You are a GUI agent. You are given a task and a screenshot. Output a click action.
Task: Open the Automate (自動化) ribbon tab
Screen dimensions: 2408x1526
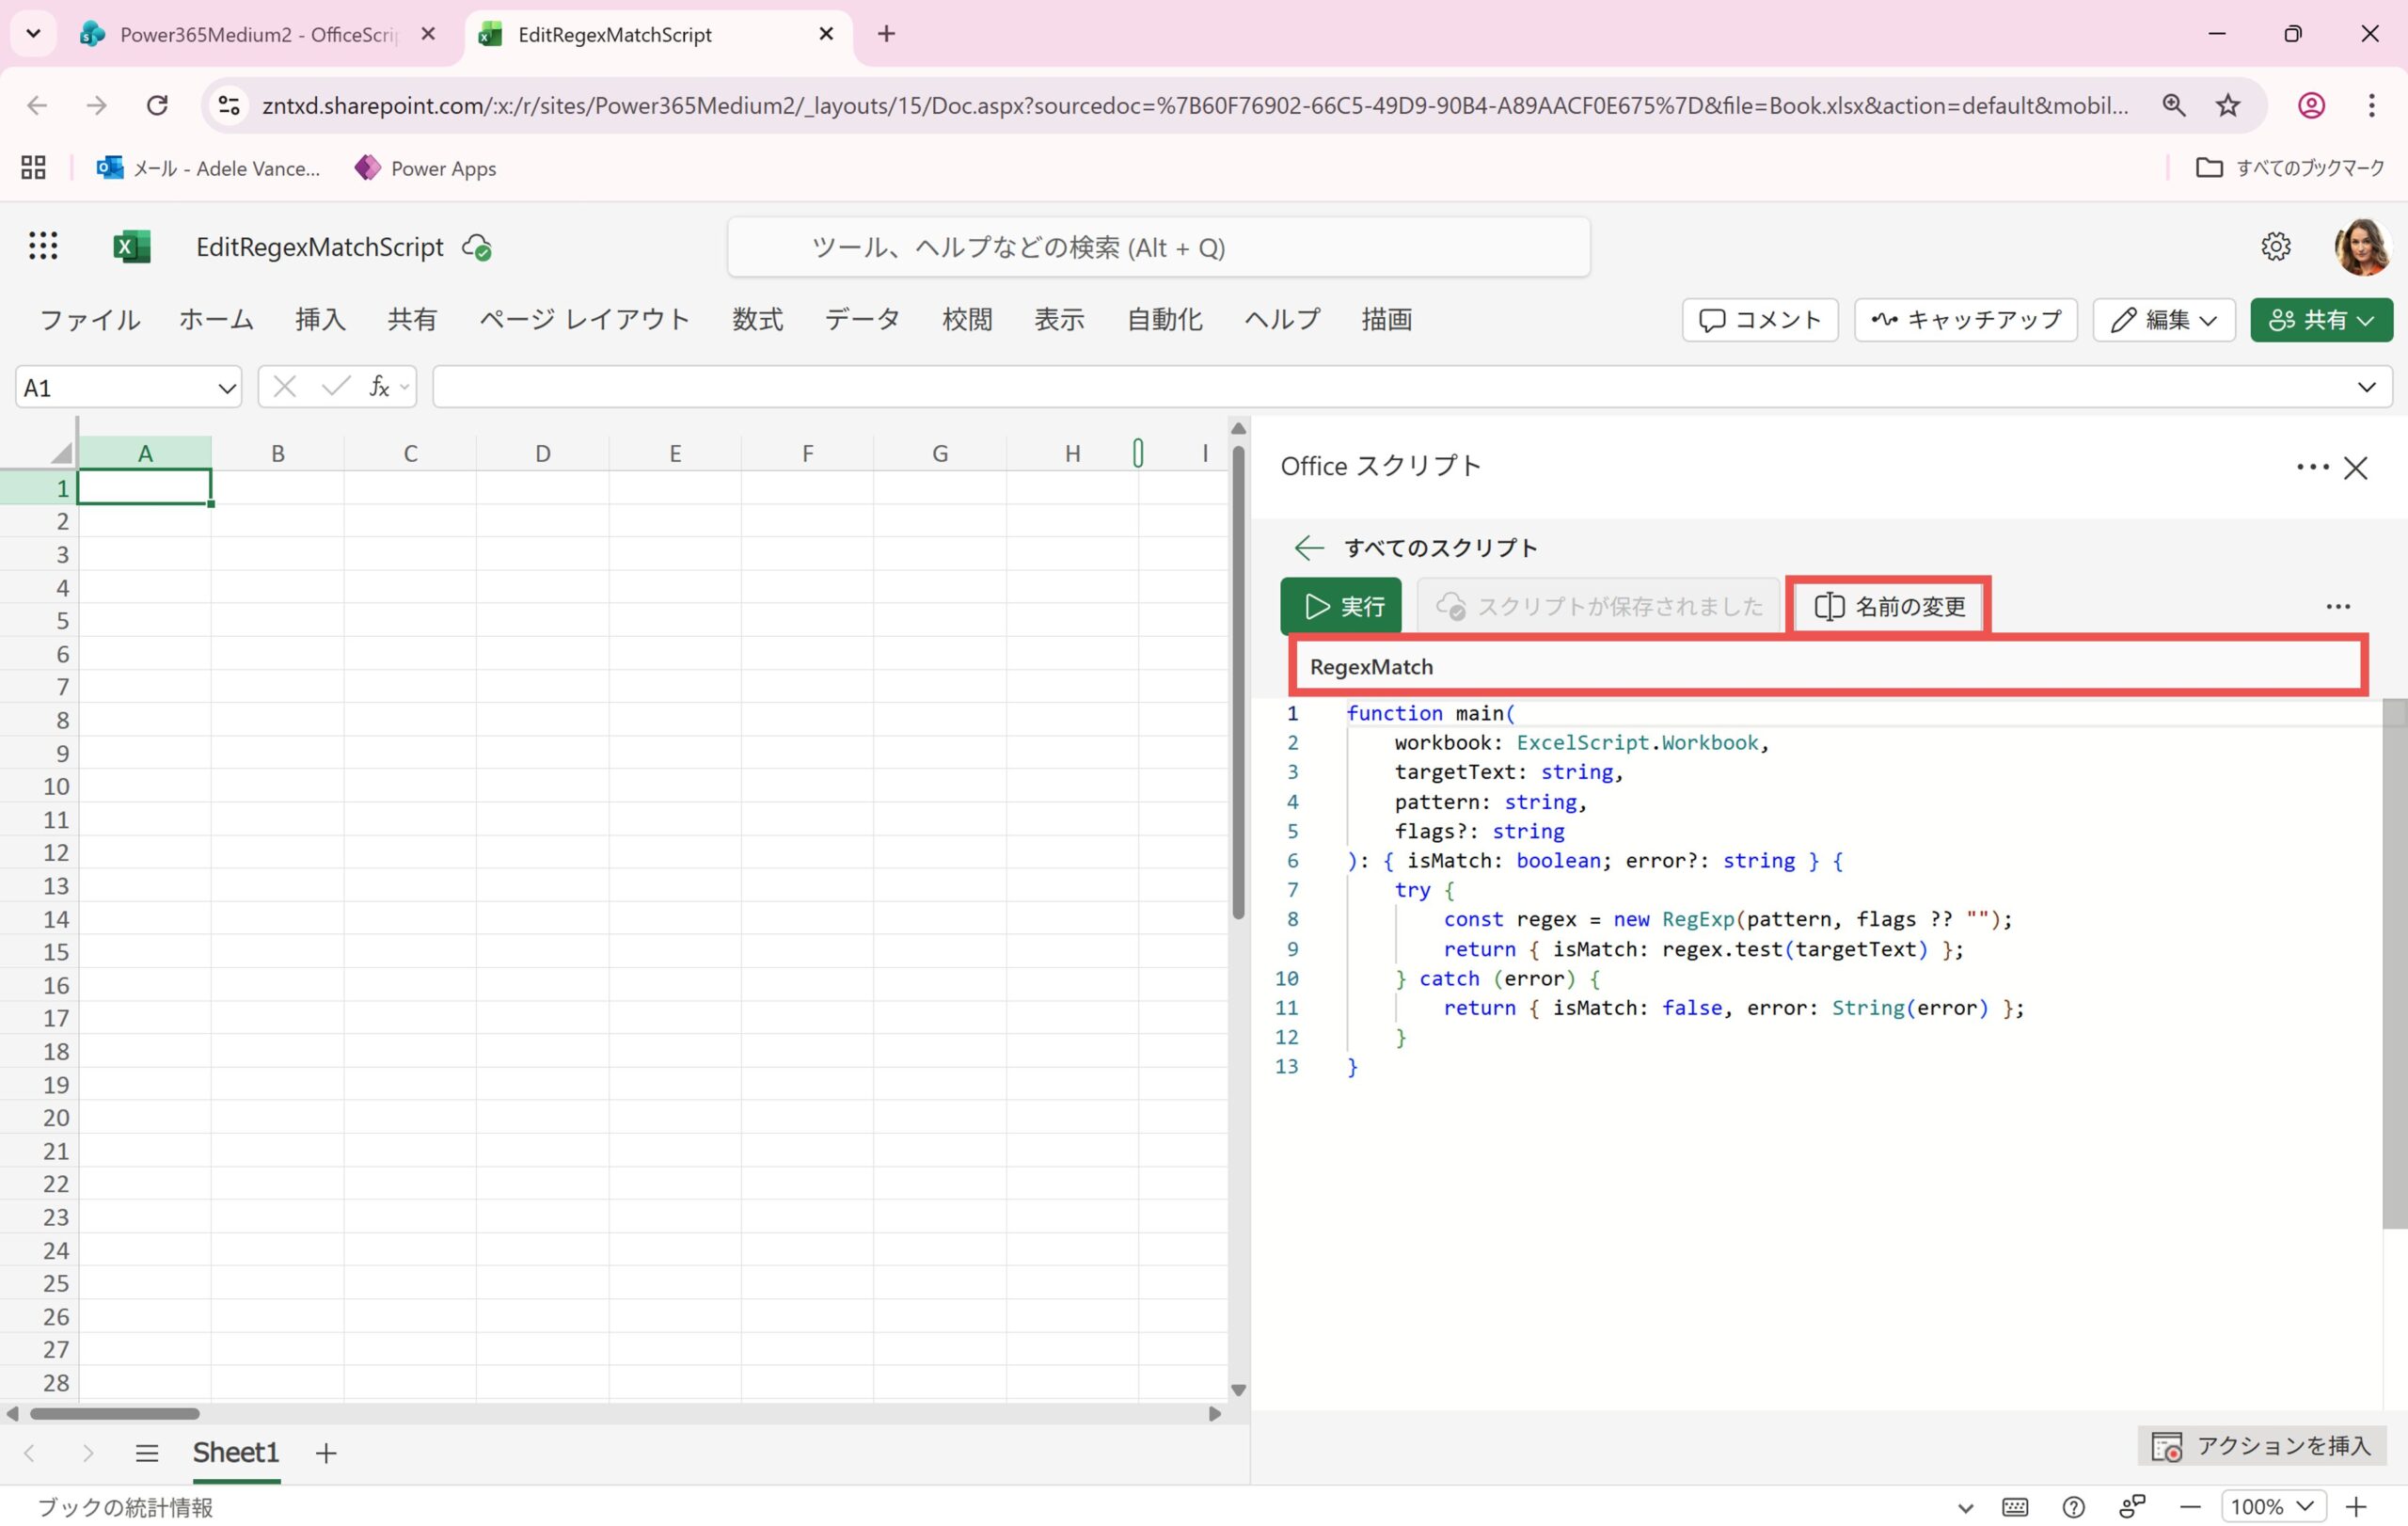[x=1164, y=320]
